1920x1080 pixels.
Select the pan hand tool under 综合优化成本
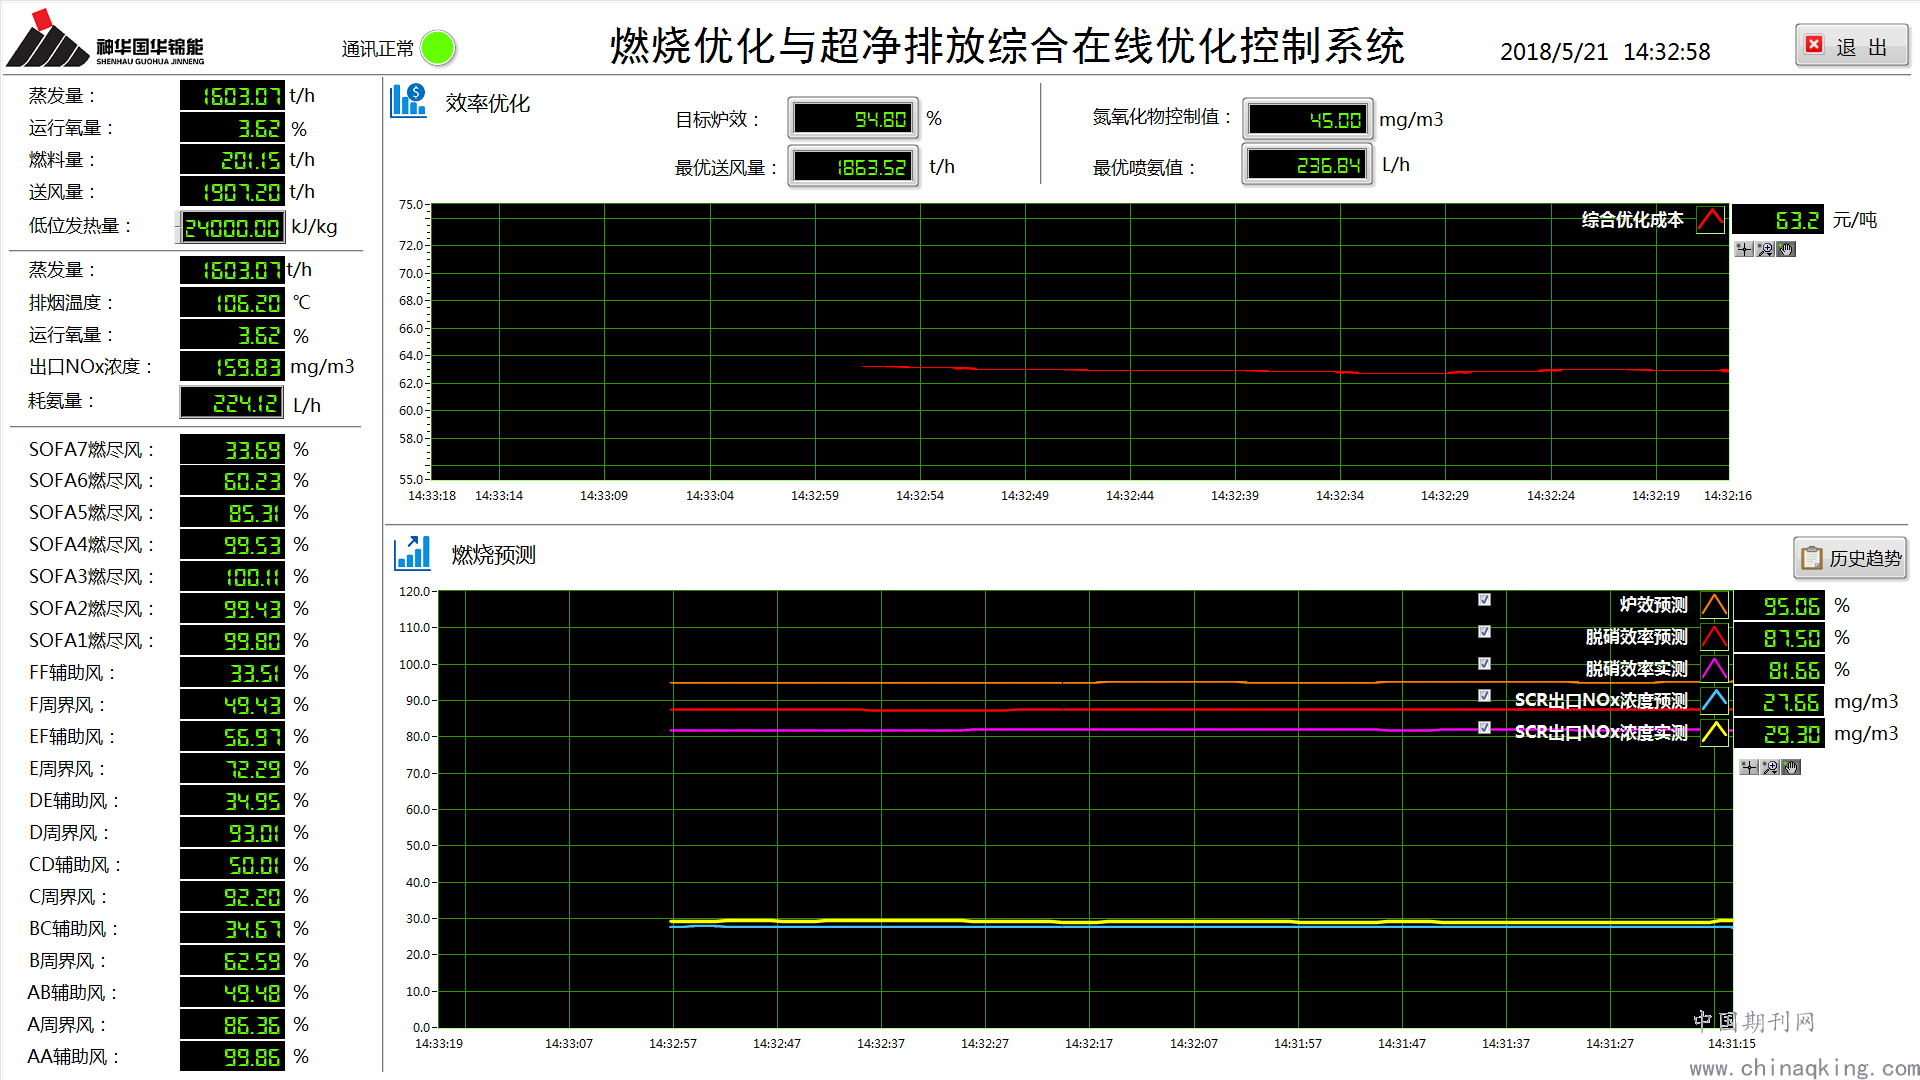pos(1786,249)
